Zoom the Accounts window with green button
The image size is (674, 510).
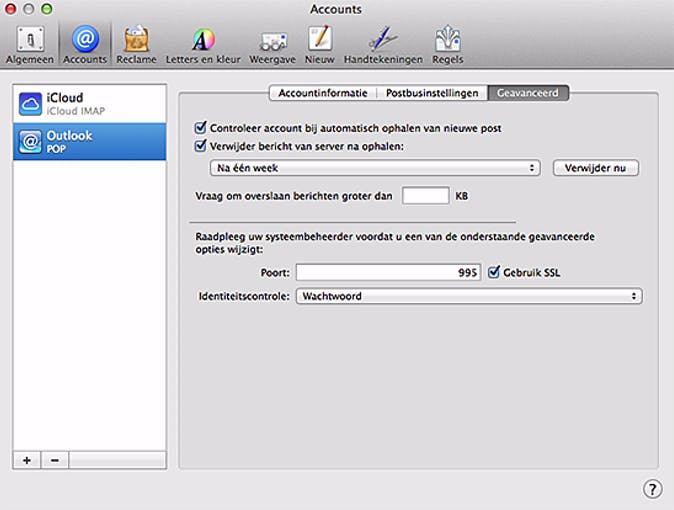47,9
